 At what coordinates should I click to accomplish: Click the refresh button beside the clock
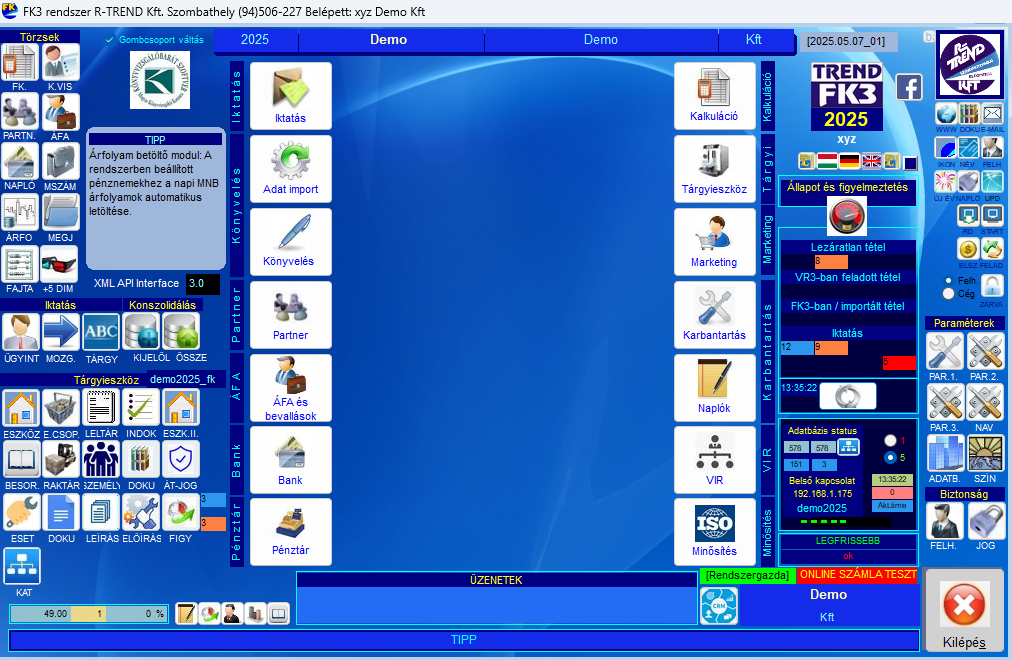(x=848, y=395)
